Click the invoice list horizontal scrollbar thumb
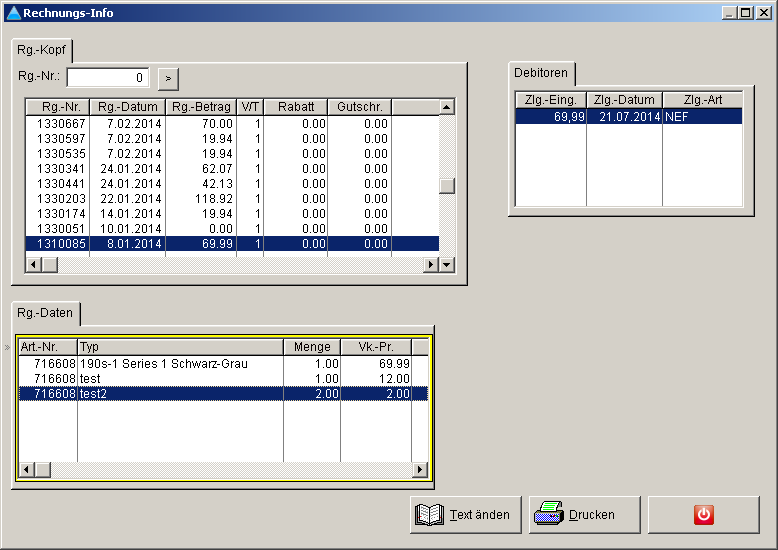This screenshot has width=778, height=550. [x=50, y=265]
